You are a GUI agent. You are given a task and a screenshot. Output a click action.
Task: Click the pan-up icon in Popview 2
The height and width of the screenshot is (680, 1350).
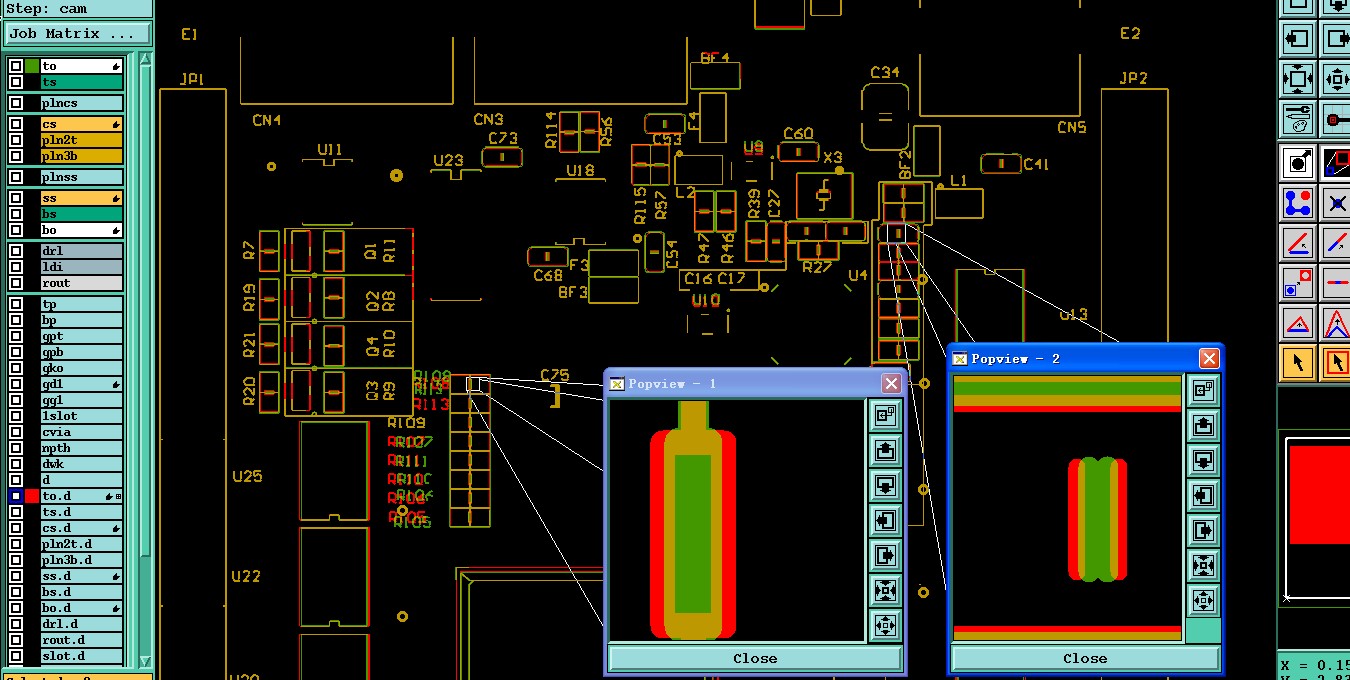point(1203,425)
